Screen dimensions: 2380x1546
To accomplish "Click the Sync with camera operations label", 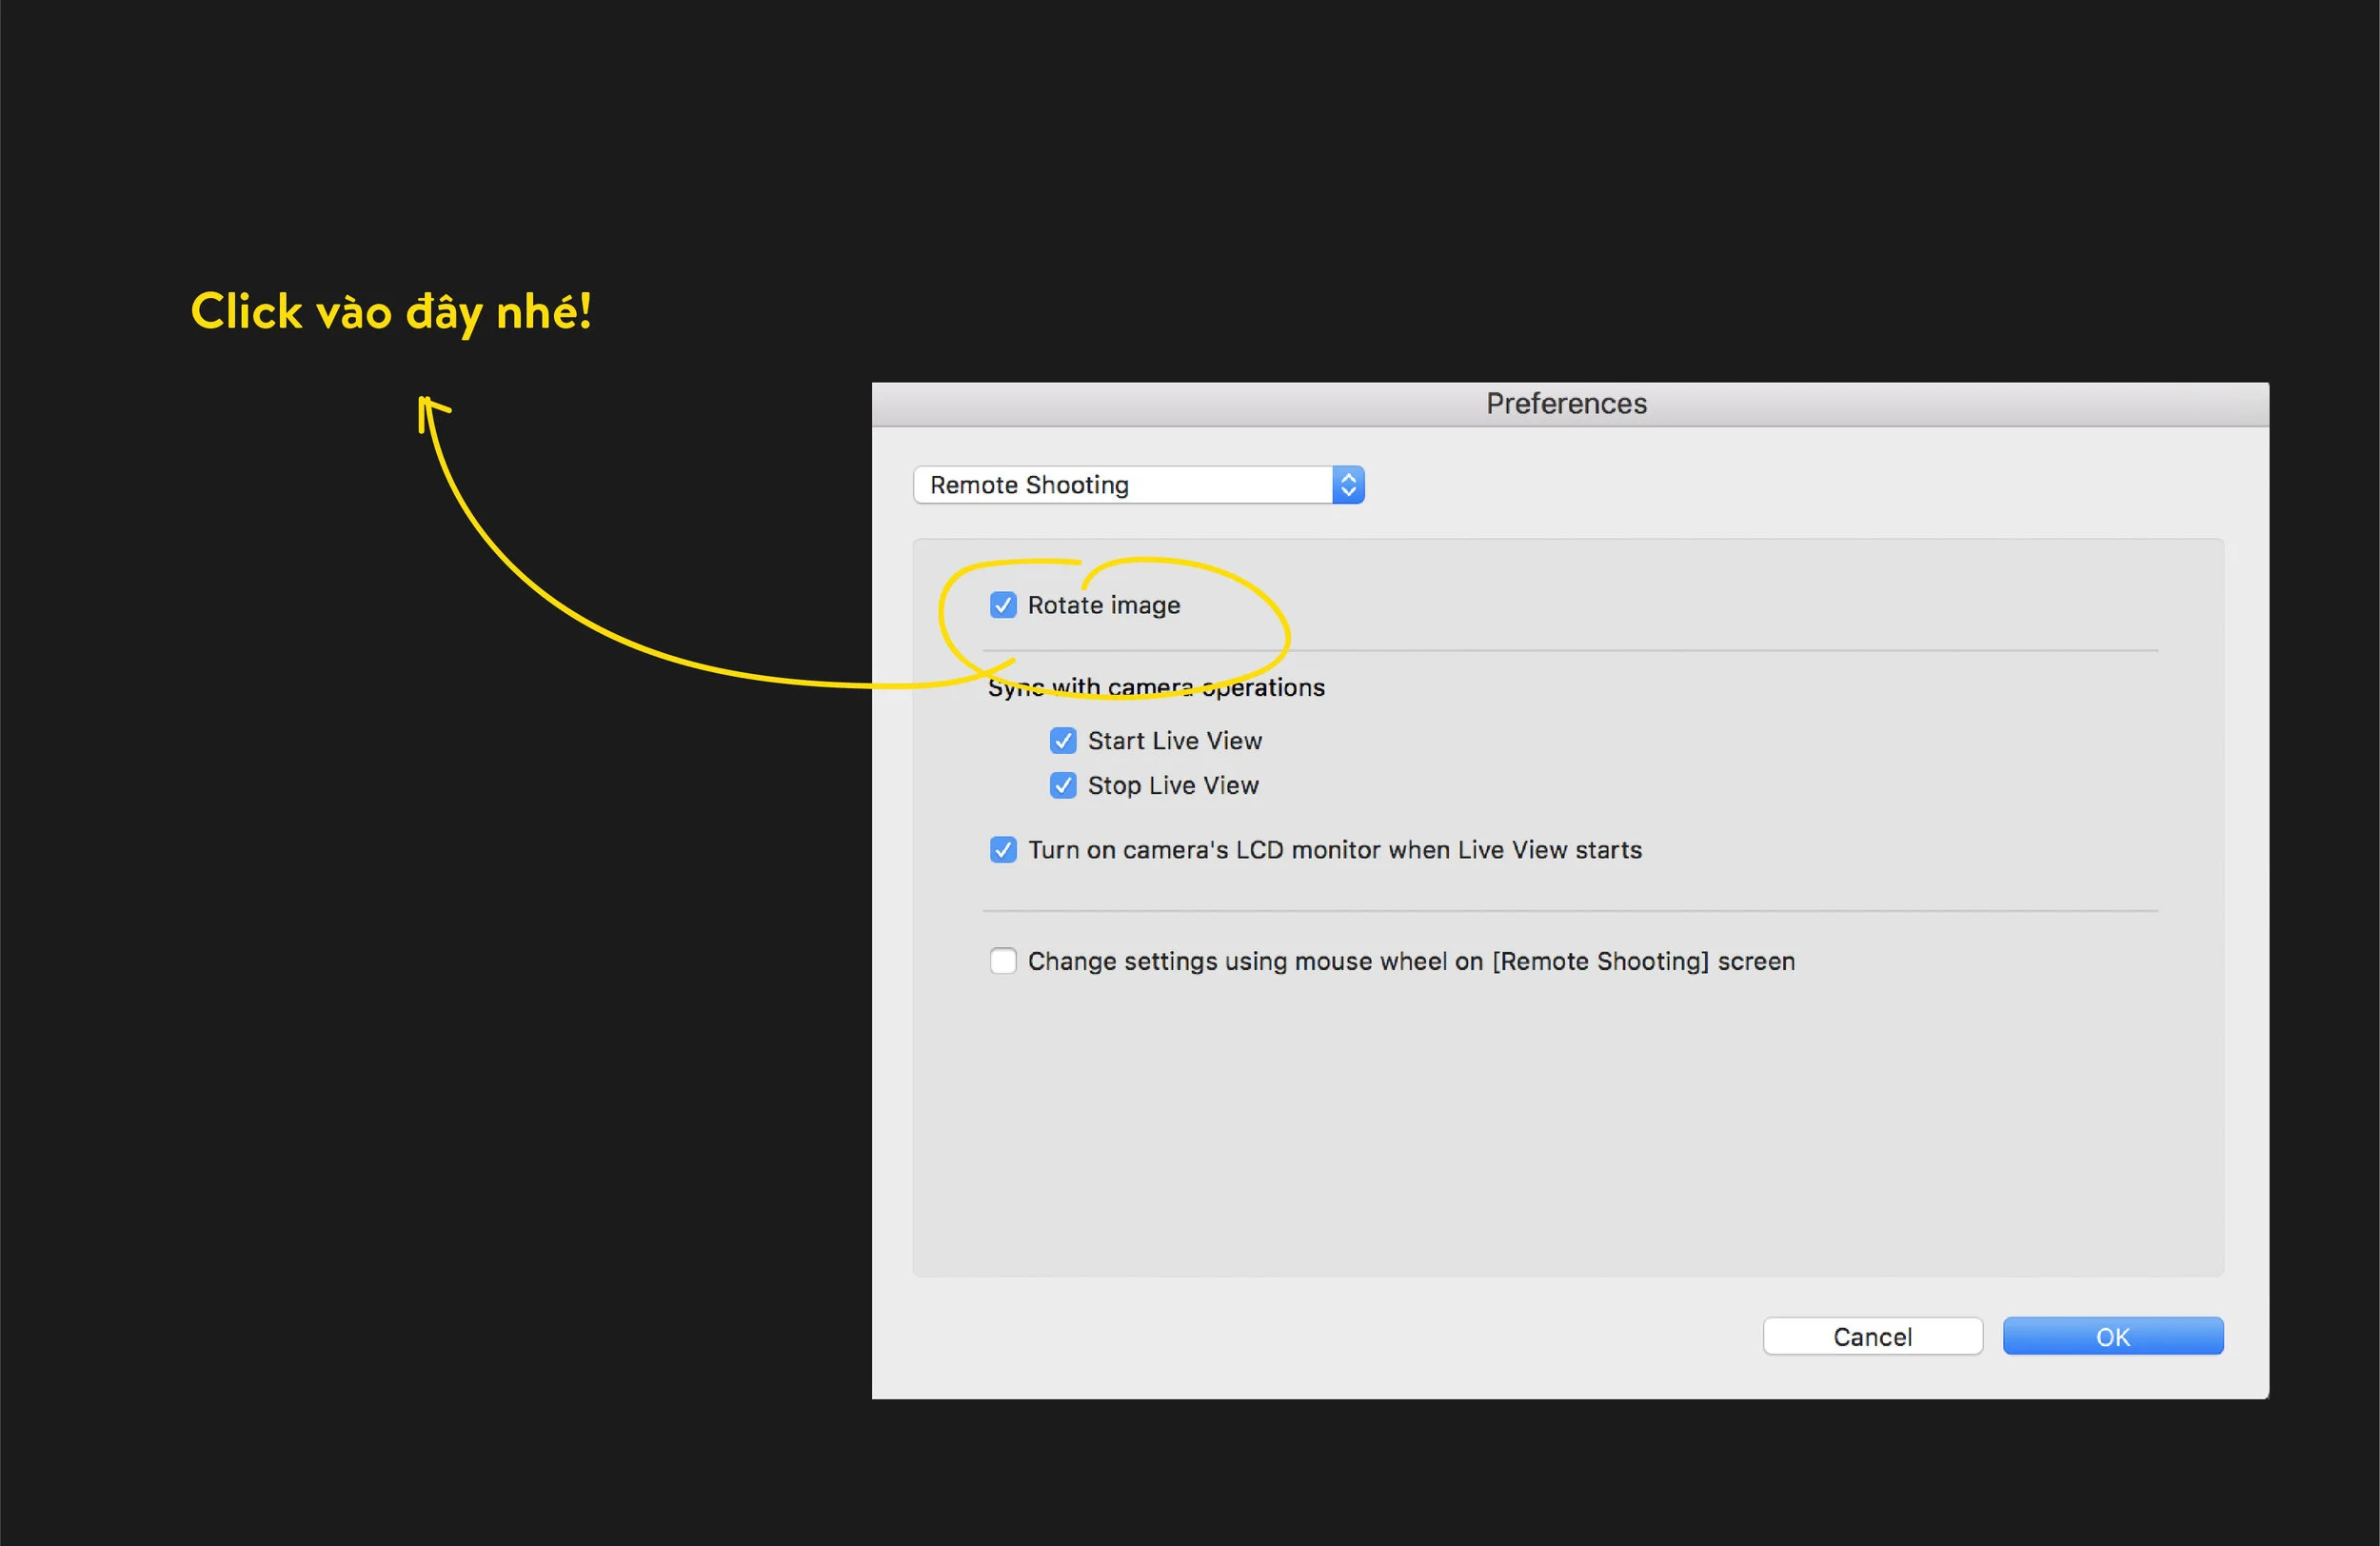I will (x=1157, y=688).
